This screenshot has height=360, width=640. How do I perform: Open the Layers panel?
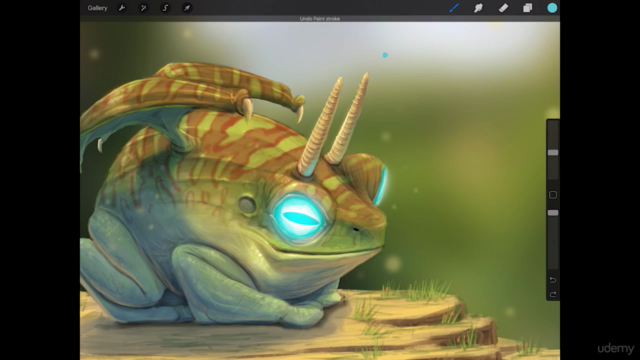point(527,8)
